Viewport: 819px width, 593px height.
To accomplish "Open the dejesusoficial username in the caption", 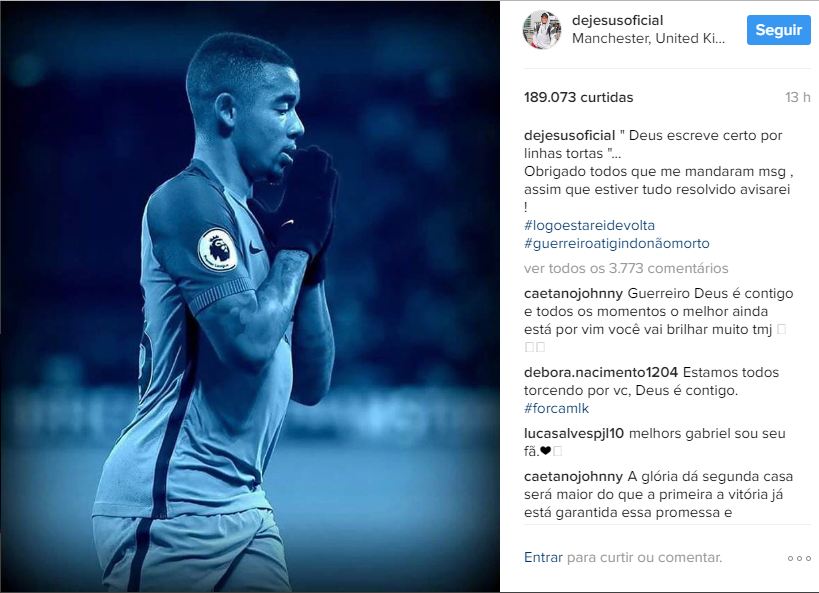I will point(569,136).
